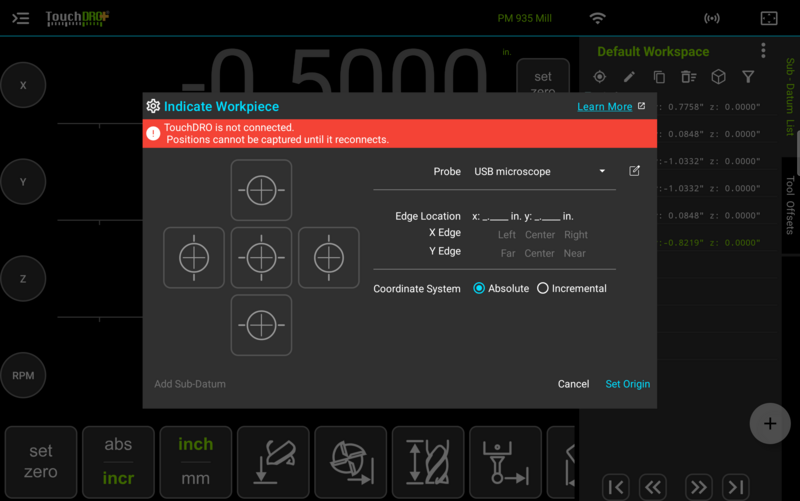Jump to first sub-datum point
This screenshot has height=501, width=800.
click(x=616, y=487)
